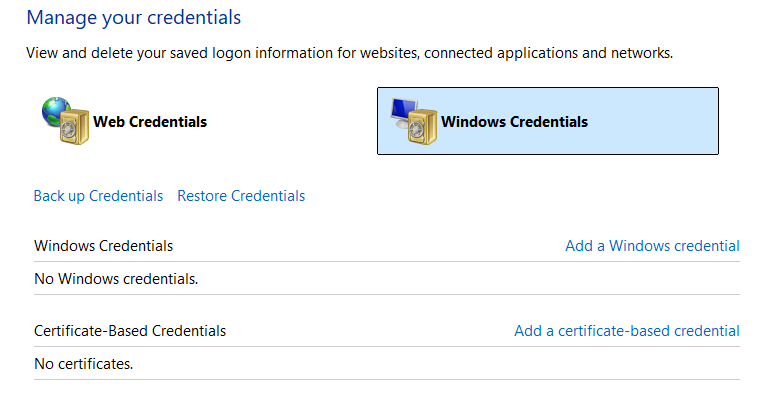Open Back up Credentials link

[98, 196]
